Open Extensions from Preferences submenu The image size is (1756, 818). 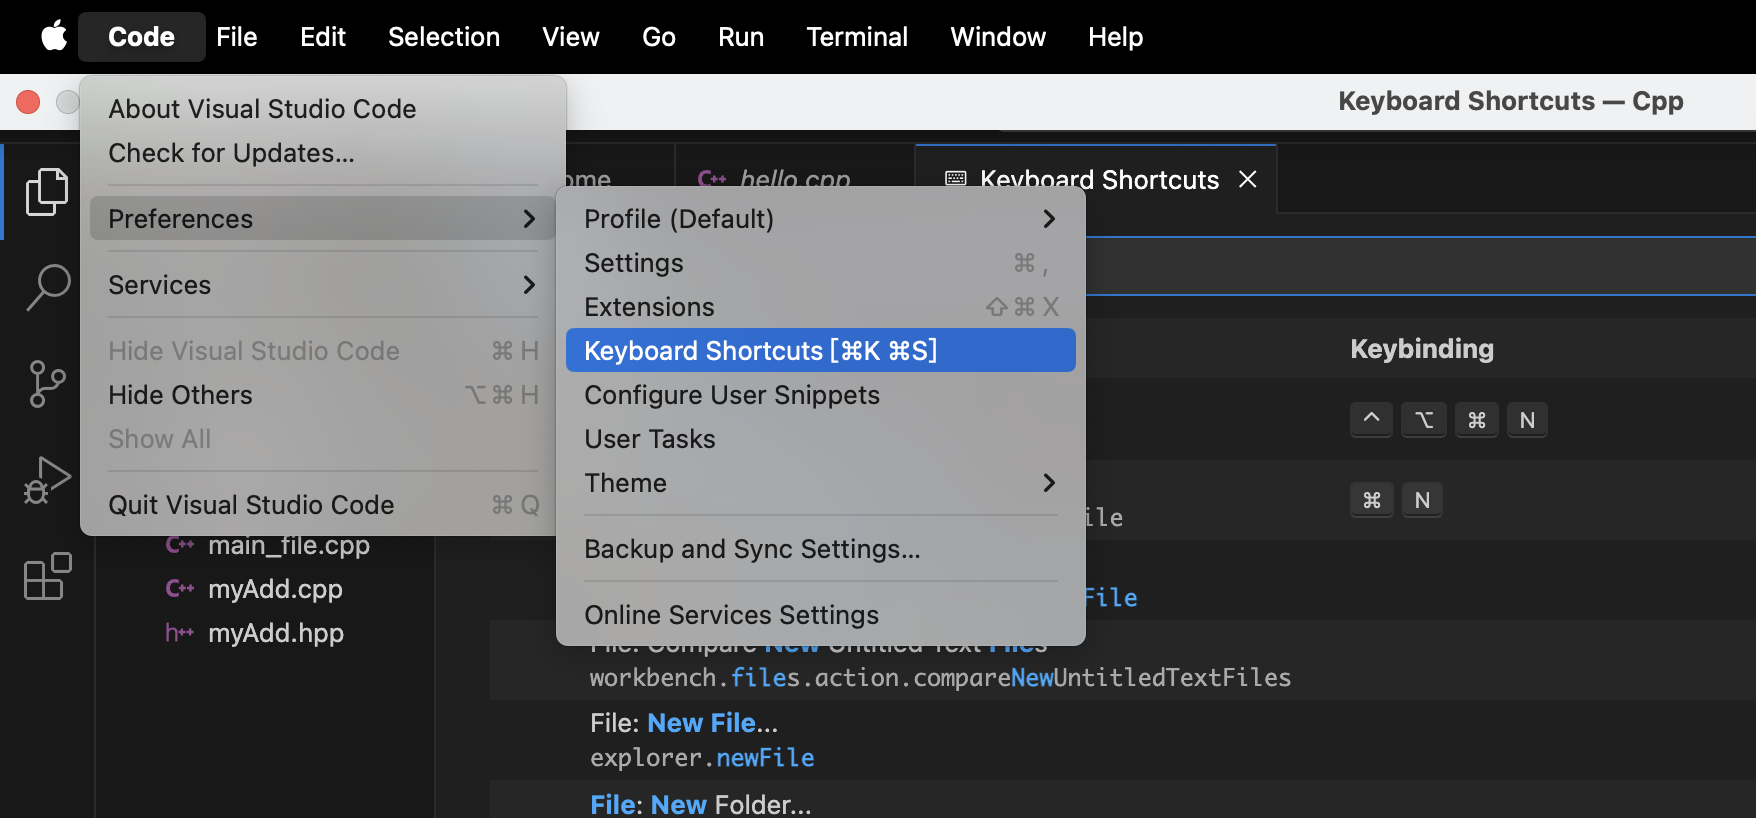point(821,307)
